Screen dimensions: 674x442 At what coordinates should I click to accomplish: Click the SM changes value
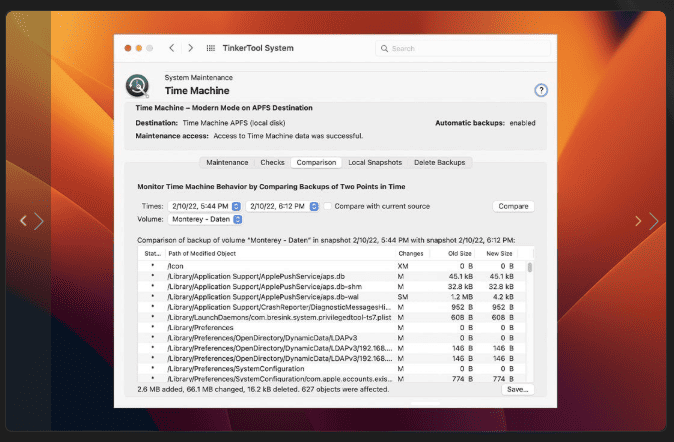pos(403,297)
